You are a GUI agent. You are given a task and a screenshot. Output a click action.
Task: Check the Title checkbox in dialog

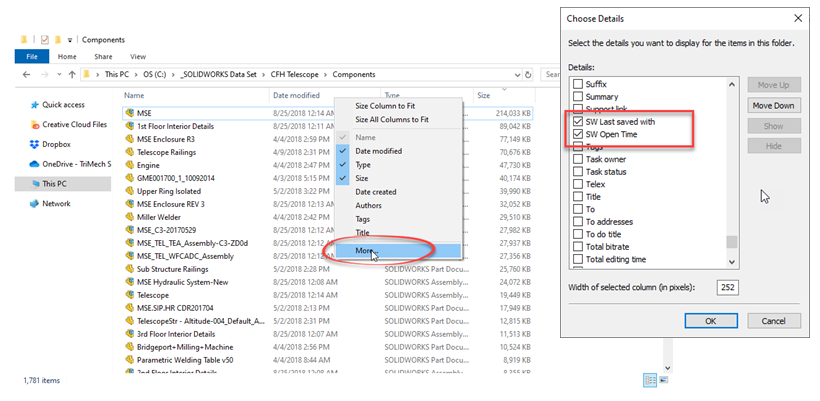(578, 197)
